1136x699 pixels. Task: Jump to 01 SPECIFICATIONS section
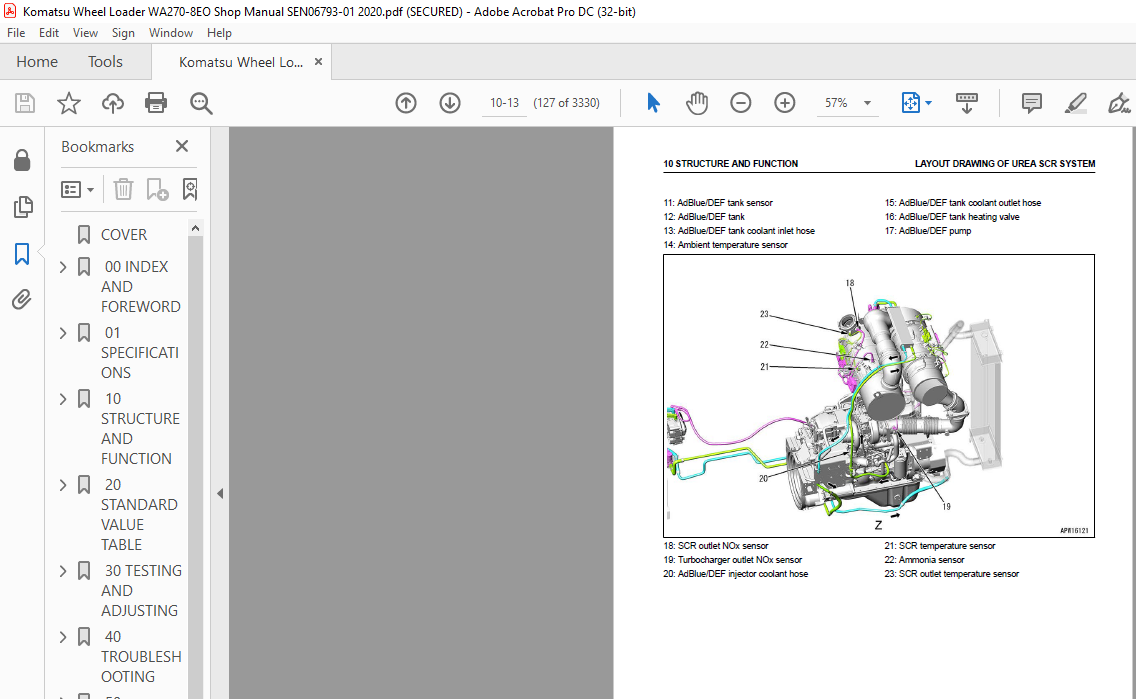click(x=140, y=353)
